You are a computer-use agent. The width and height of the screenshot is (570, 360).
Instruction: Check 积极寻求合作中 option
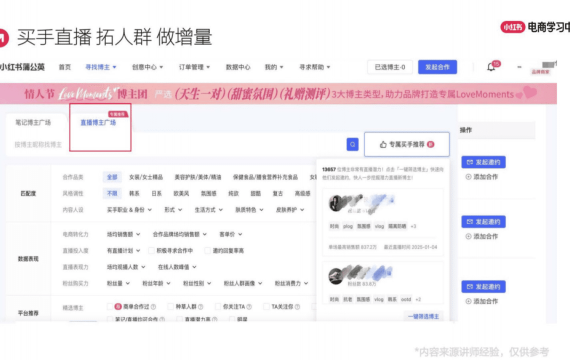pos(151,251)
